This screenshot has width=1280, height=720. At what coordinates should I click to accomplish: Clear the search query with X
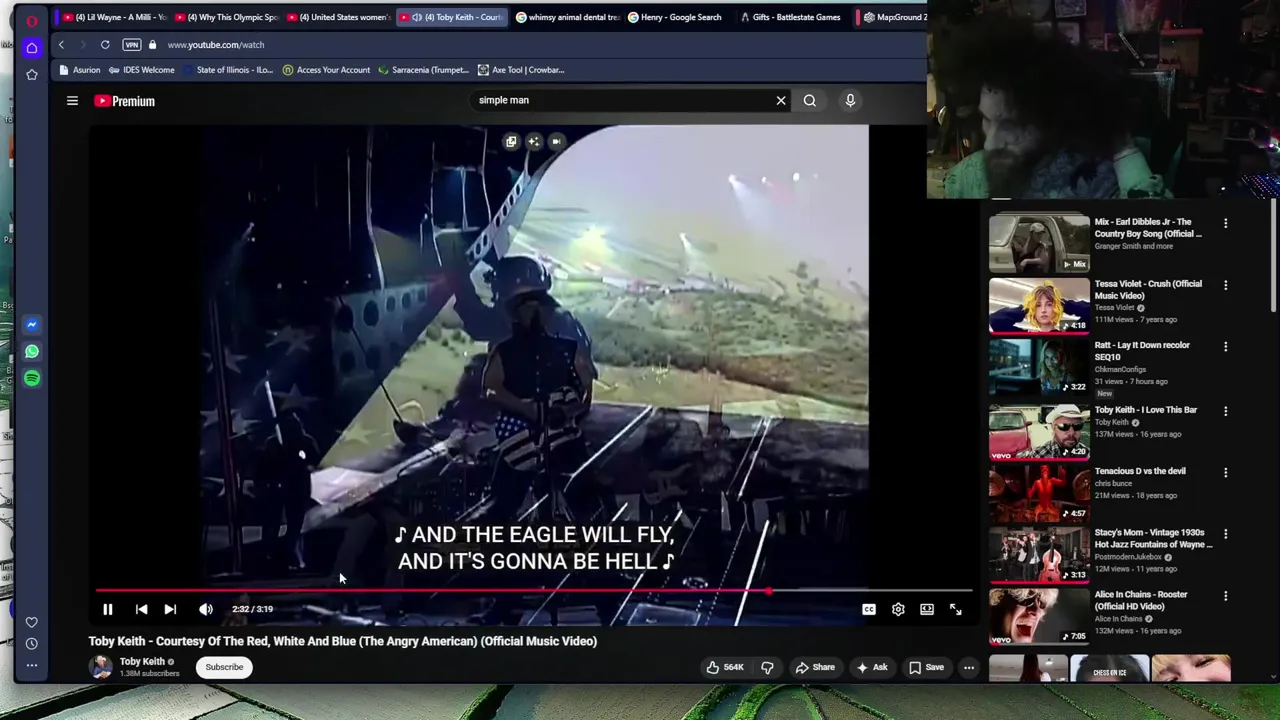tap(781, 100)
